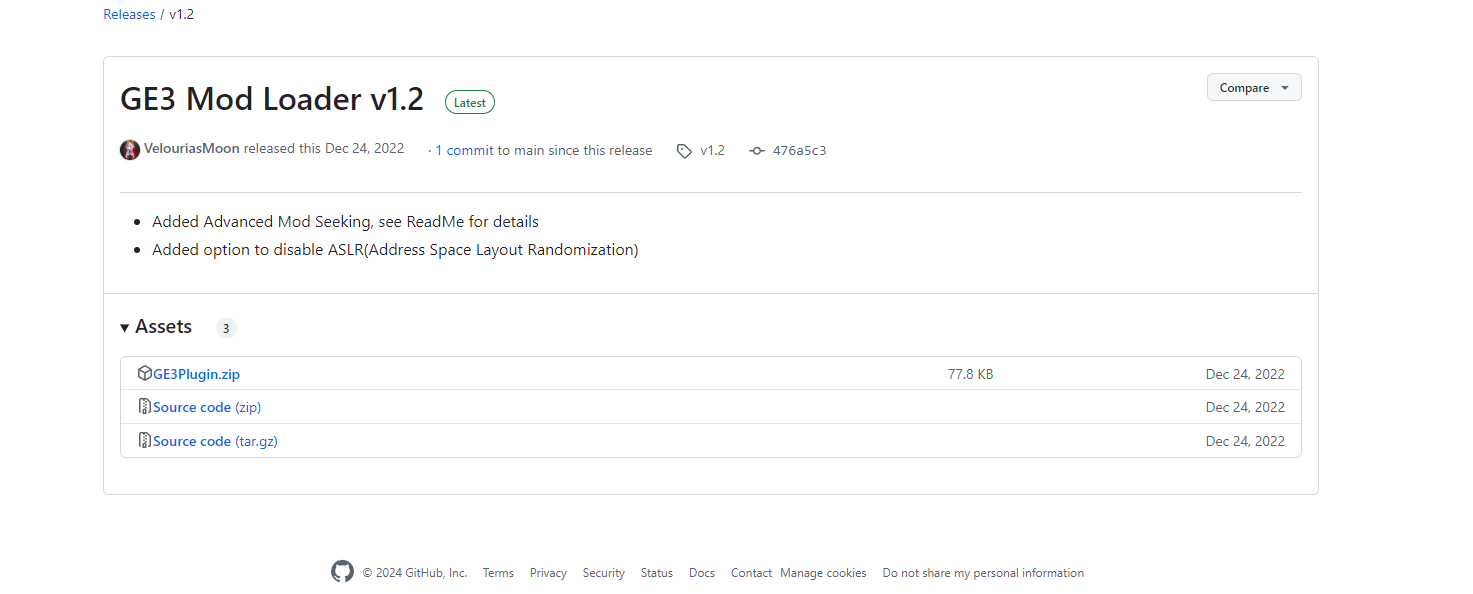Open the Terms footer link
Image resolution: width=1473 pixels, height=594 pixels.
pyautogui.click(x=498, y=573)
